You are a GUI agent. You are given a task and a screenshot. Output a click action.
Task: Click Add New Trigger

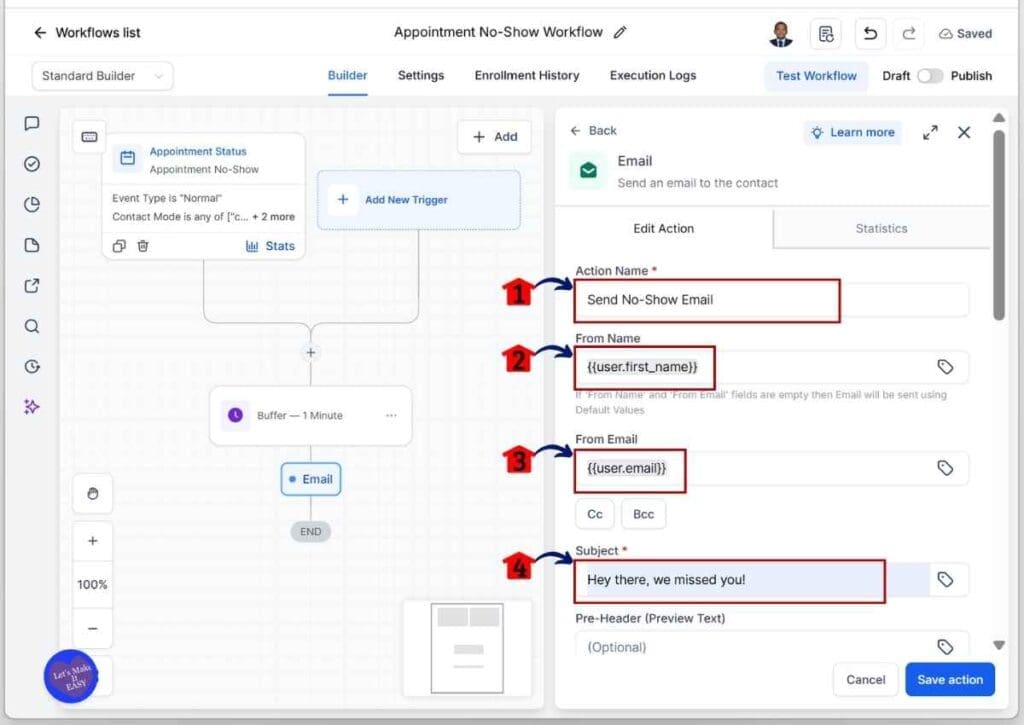click(419, 200)
